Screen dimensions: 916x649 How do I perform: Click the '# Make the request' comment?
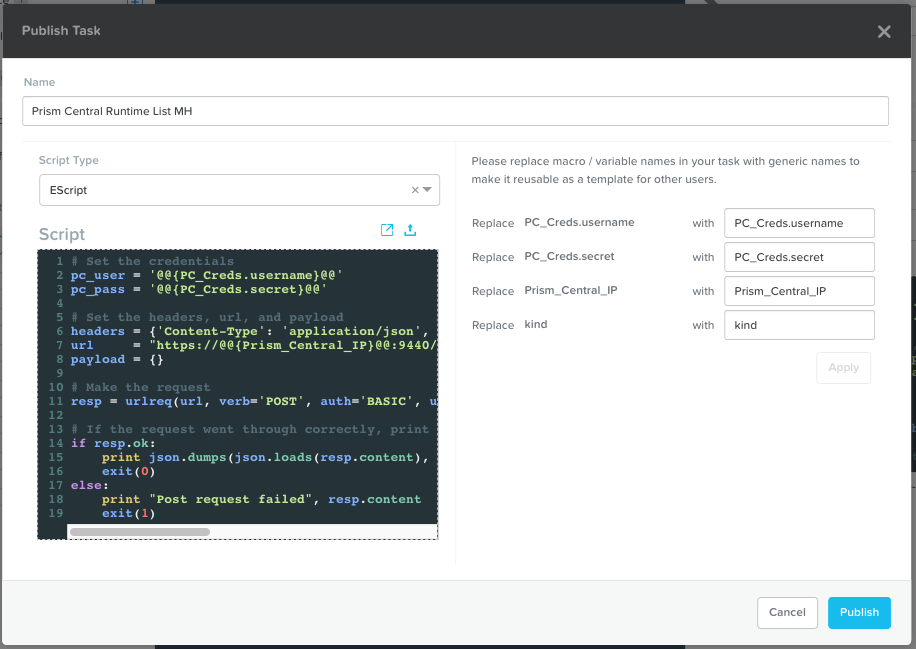[x=140, y=387]
